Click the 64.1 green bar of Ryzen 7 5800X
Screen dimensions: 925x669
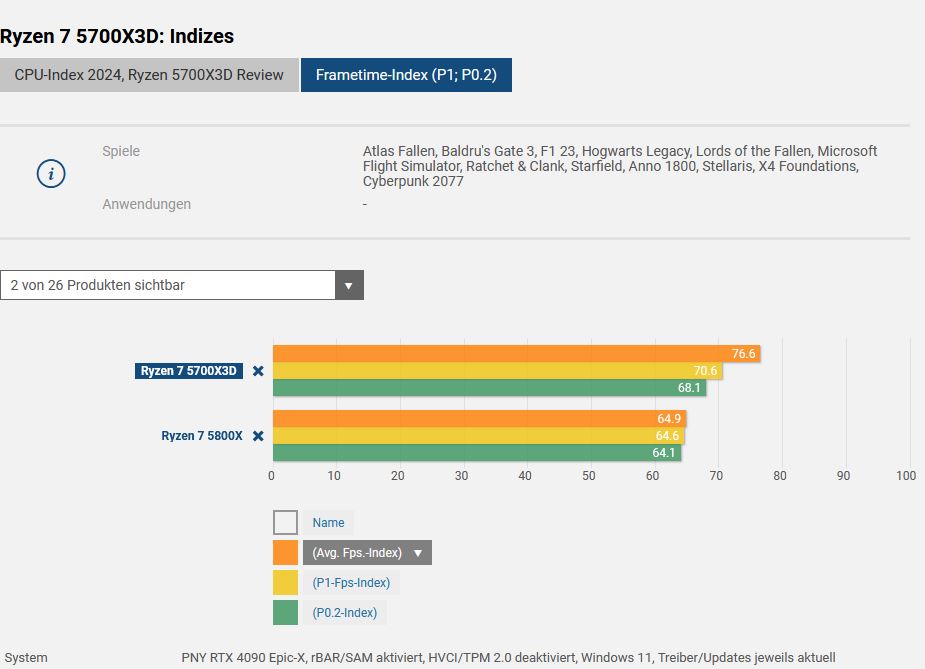[x=477, y=452]
